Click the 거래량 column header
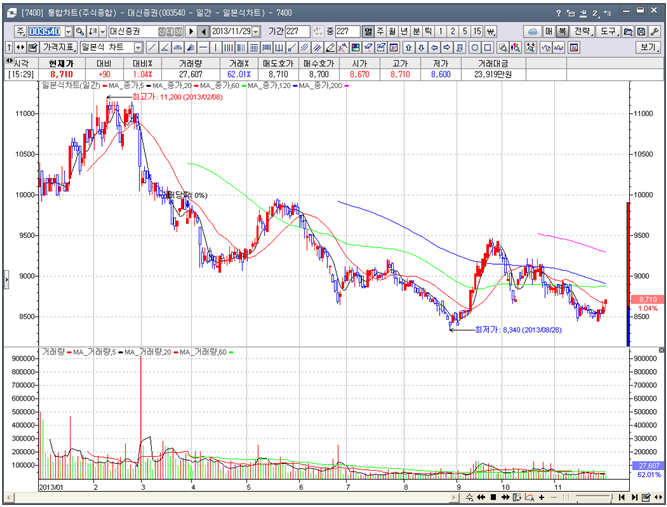Image resolution: width=667 pixels, height=507 pixels. (x=190, y=63)
